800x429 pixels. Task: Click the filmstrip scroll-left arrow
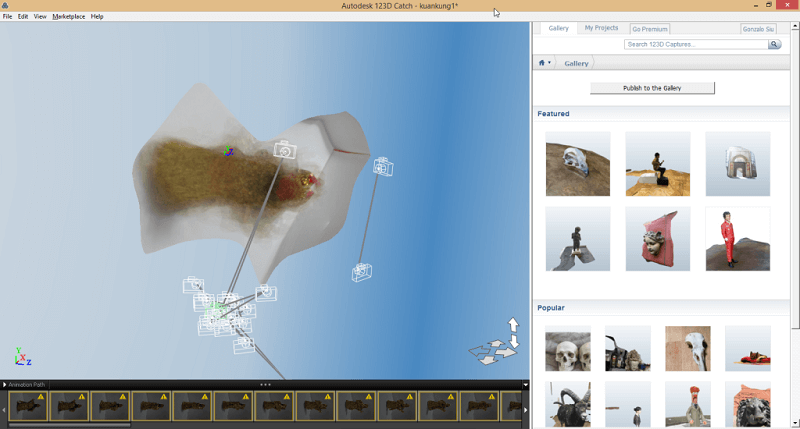4,410
